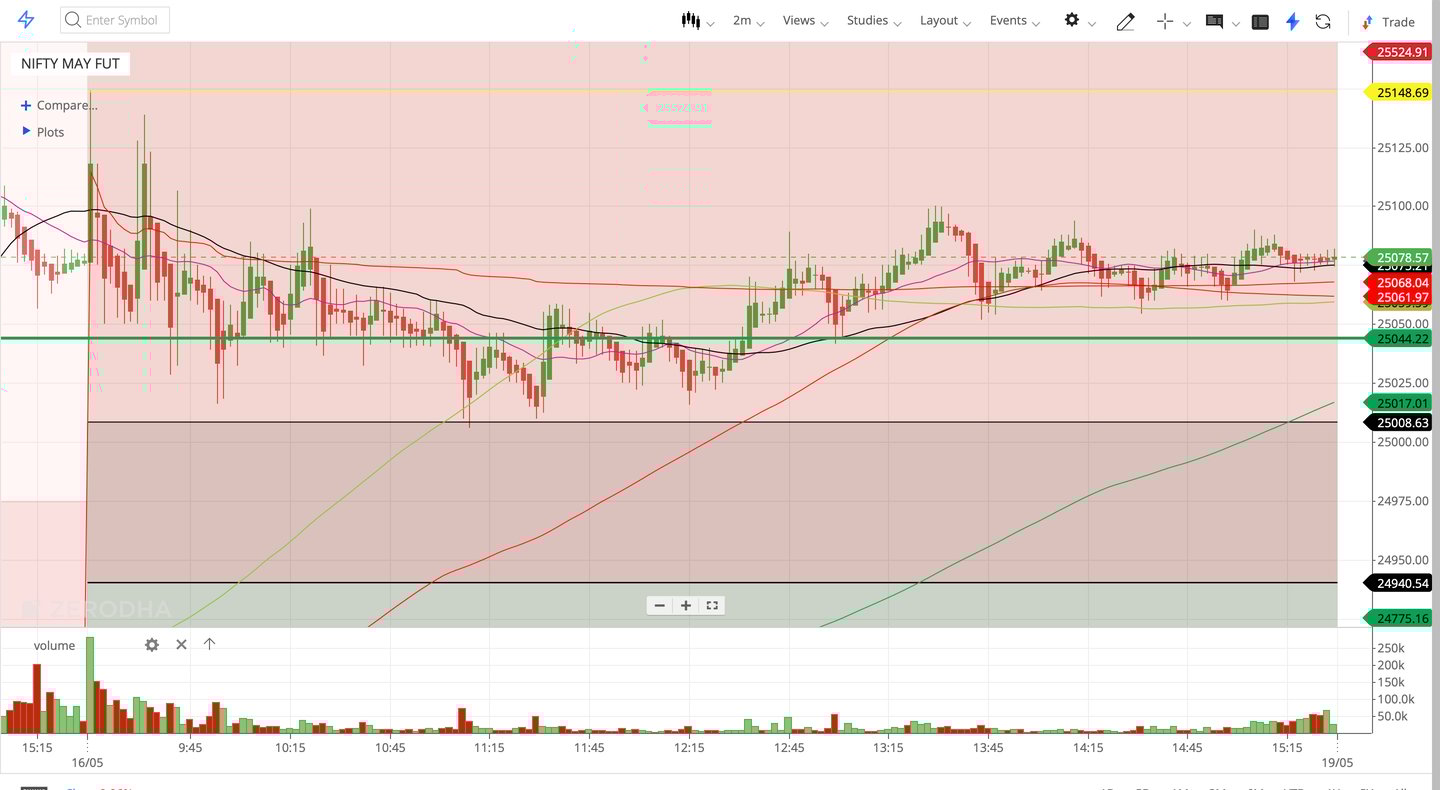Click the refresh chart icon

coord(1323,21)
